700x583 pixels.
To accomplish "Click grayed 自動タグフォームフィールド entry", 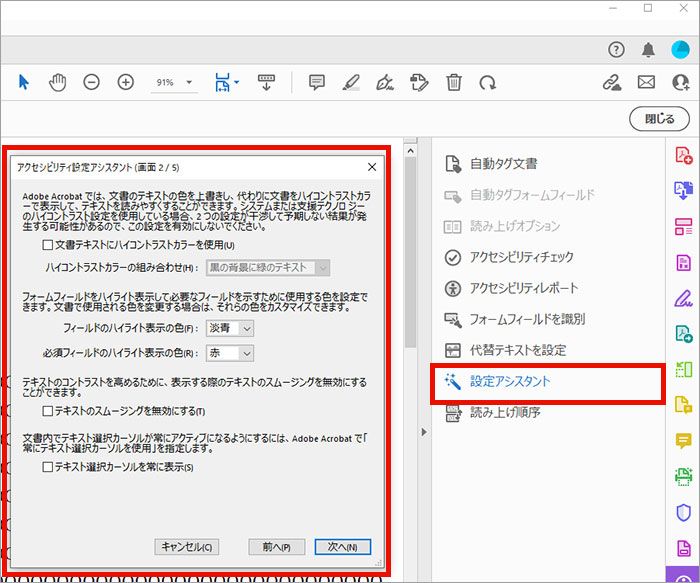I will [x=520, y=195].
